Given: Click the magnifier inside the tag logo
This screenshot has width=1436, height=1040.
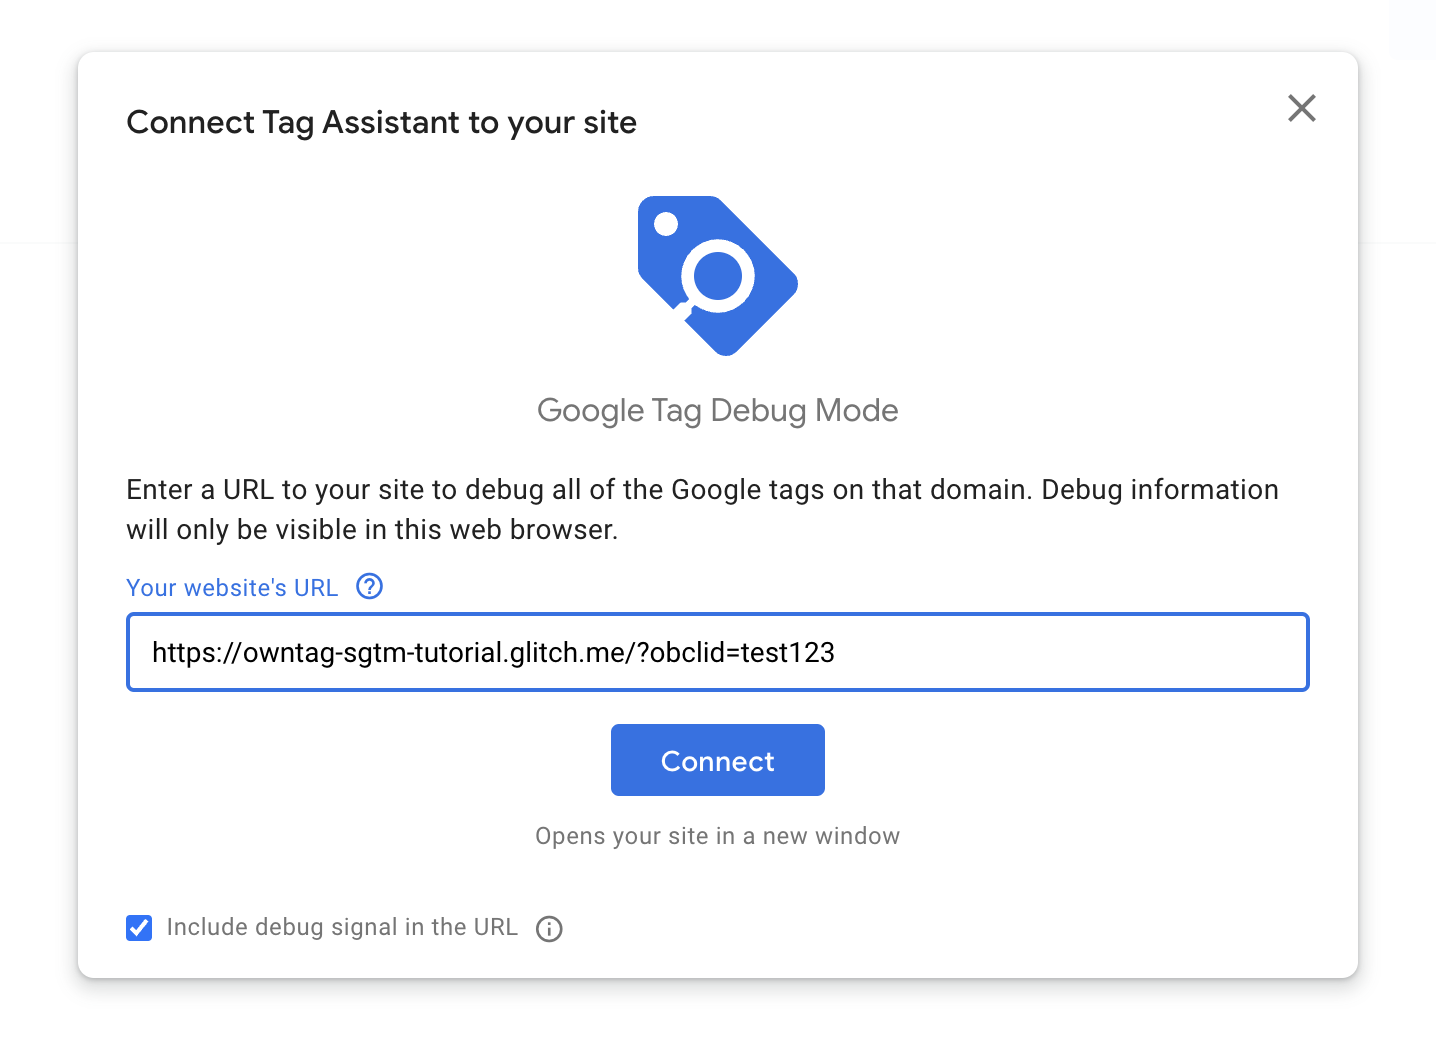Looking at the screenshot, I should [716, 274].
